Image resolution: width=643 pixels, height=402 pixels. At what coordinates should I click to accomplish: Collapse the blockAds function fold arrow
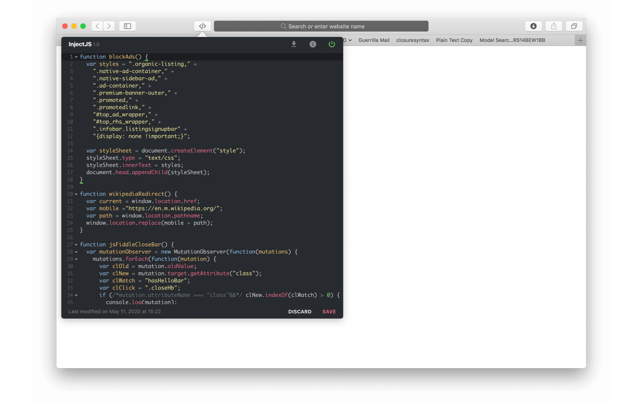pos(76,57)
